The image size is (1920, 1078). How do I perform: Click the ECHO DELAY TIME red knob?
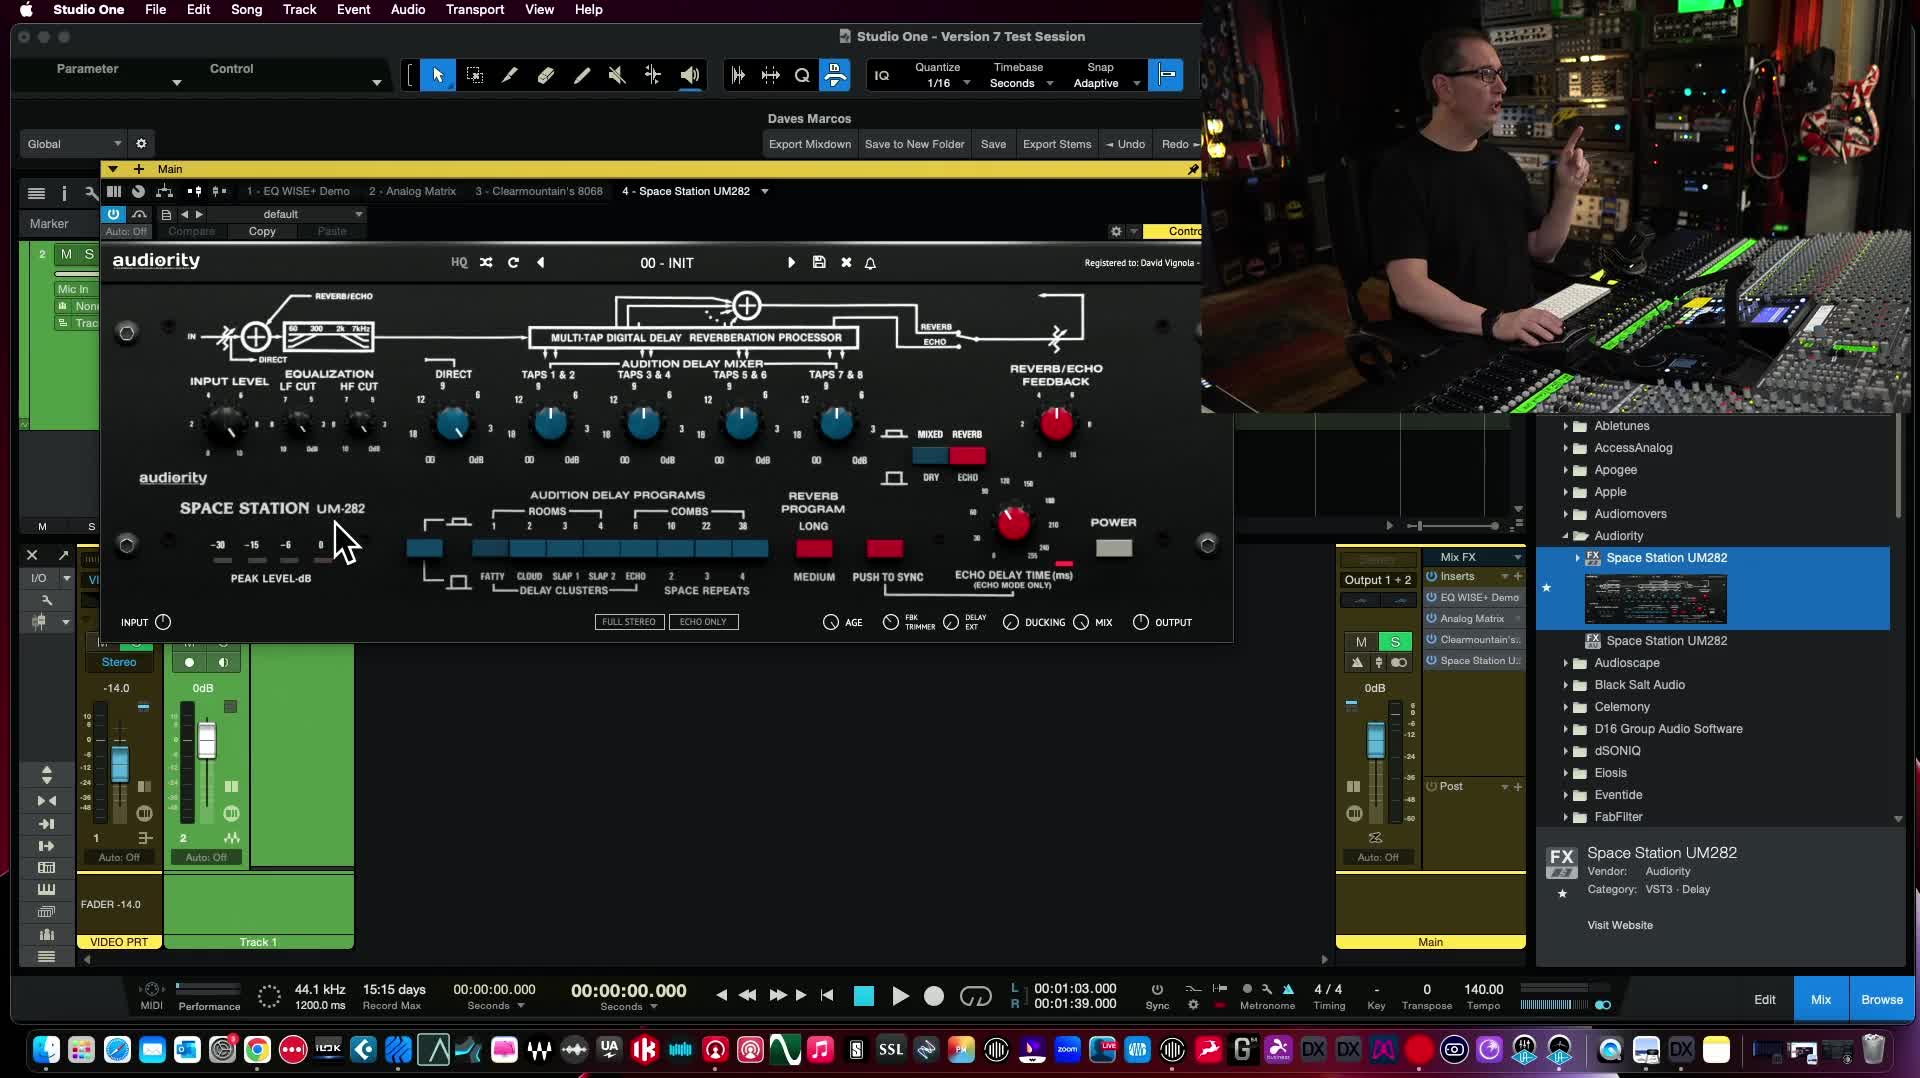[1013, 523]
